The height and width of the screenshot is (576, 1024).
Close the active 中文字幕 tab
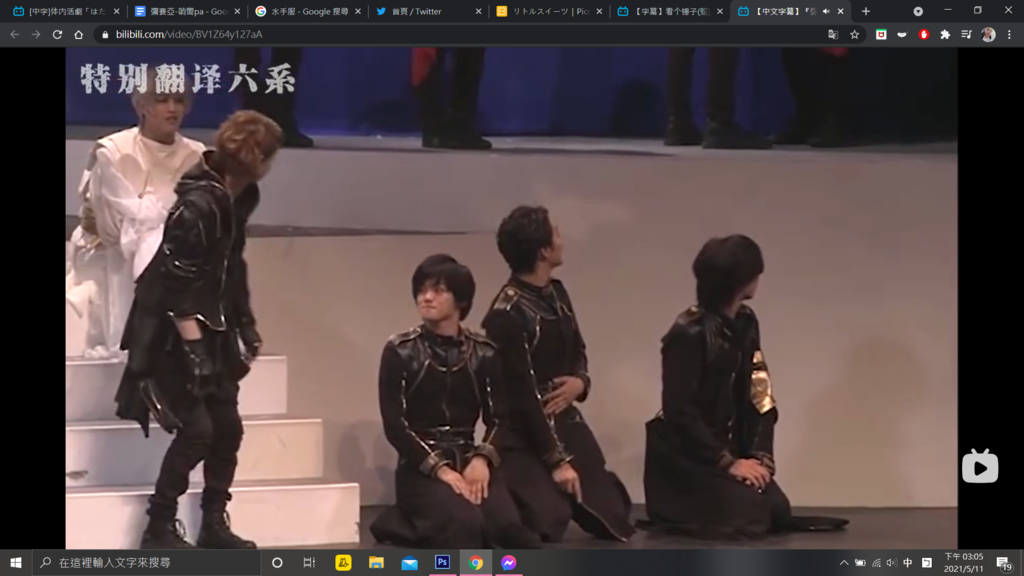[840, 11]
